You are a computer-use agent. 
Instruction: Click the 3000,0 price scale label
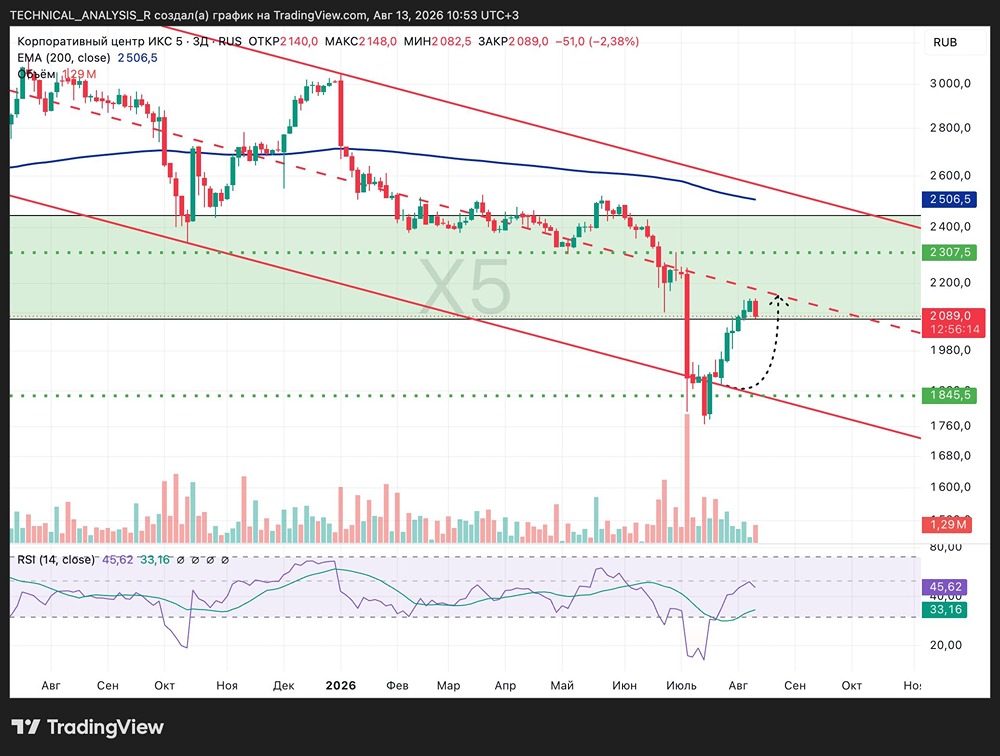950,84
